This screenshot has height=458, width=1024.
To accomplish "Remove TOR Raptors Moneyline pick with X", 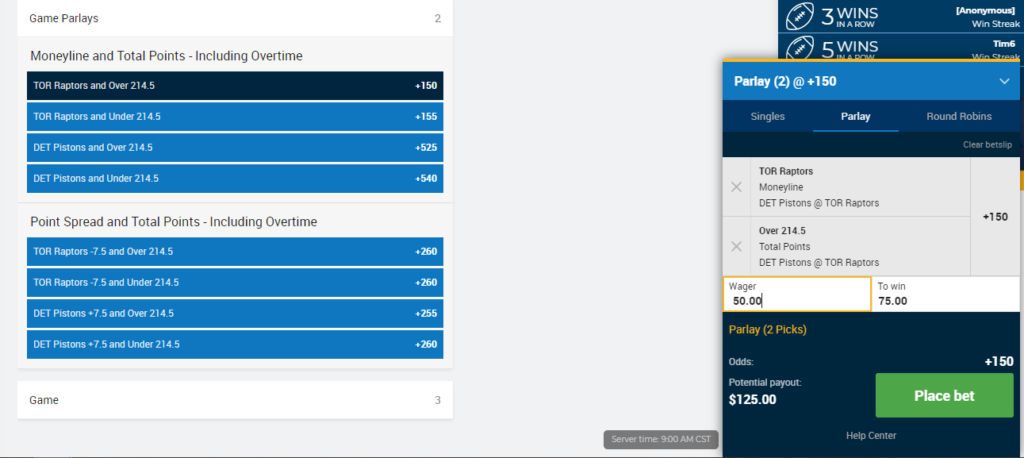I will click(736, 187).
